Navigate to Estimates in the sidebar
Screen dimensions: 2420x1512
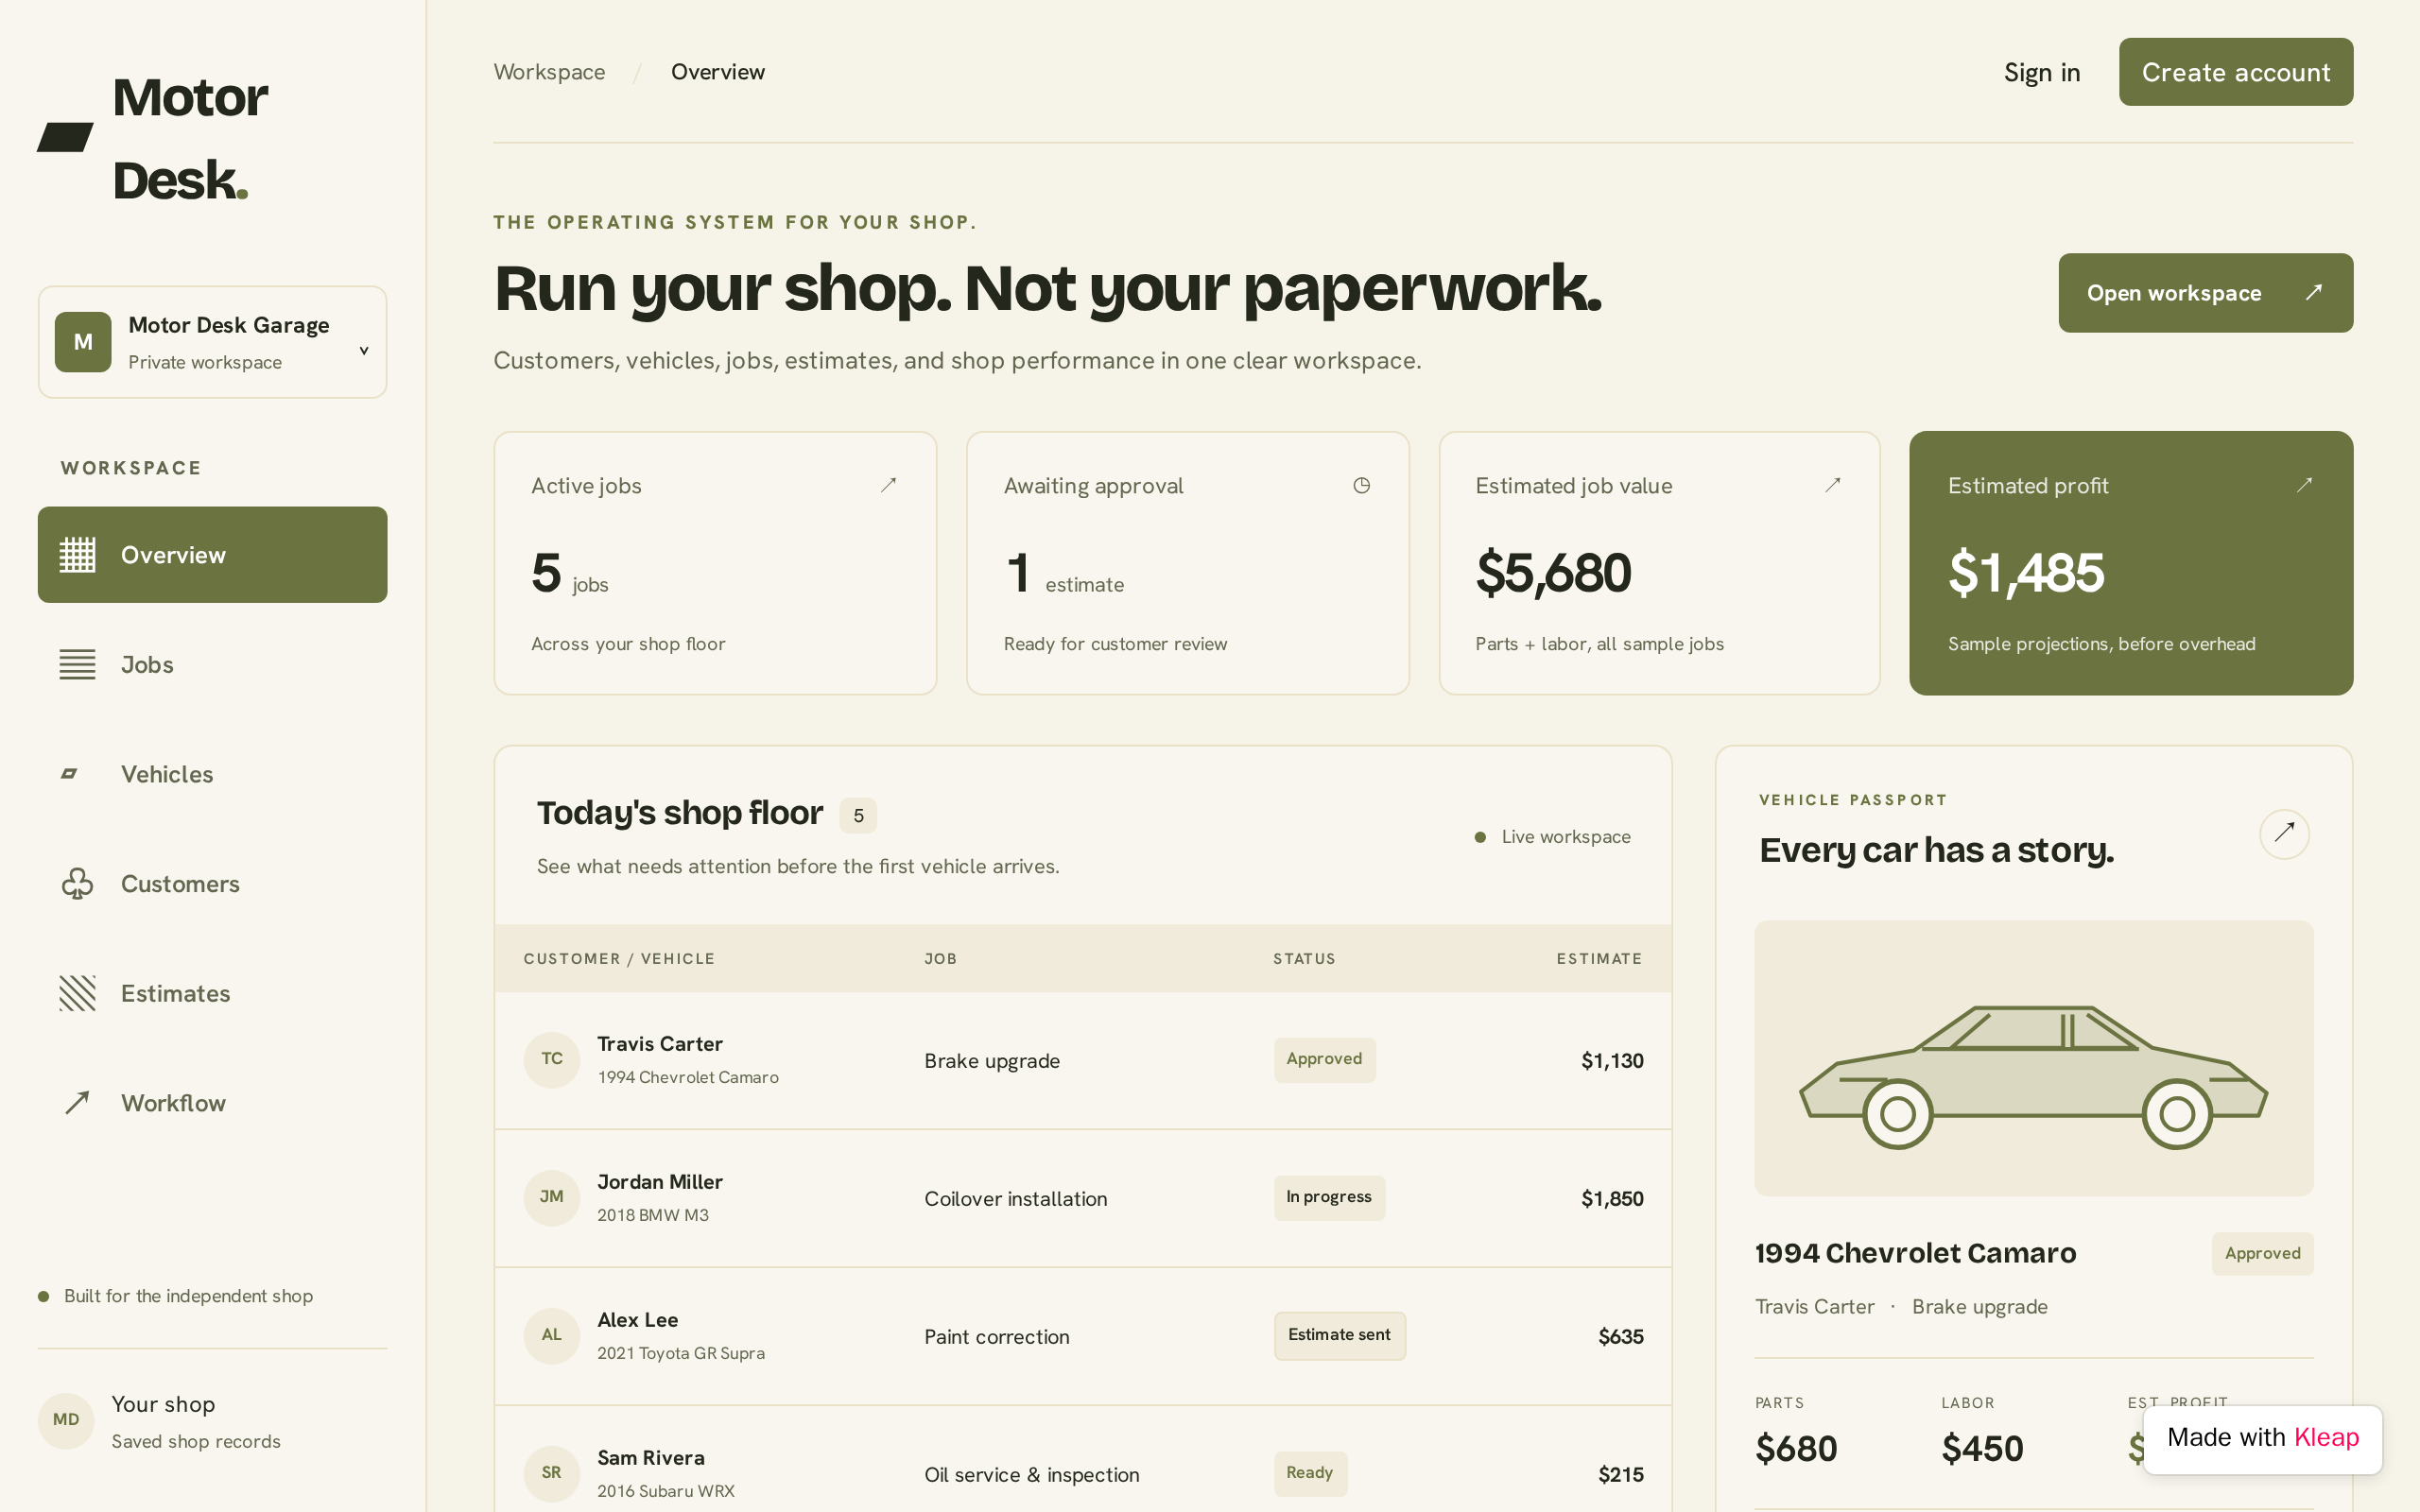click(212, 993)
